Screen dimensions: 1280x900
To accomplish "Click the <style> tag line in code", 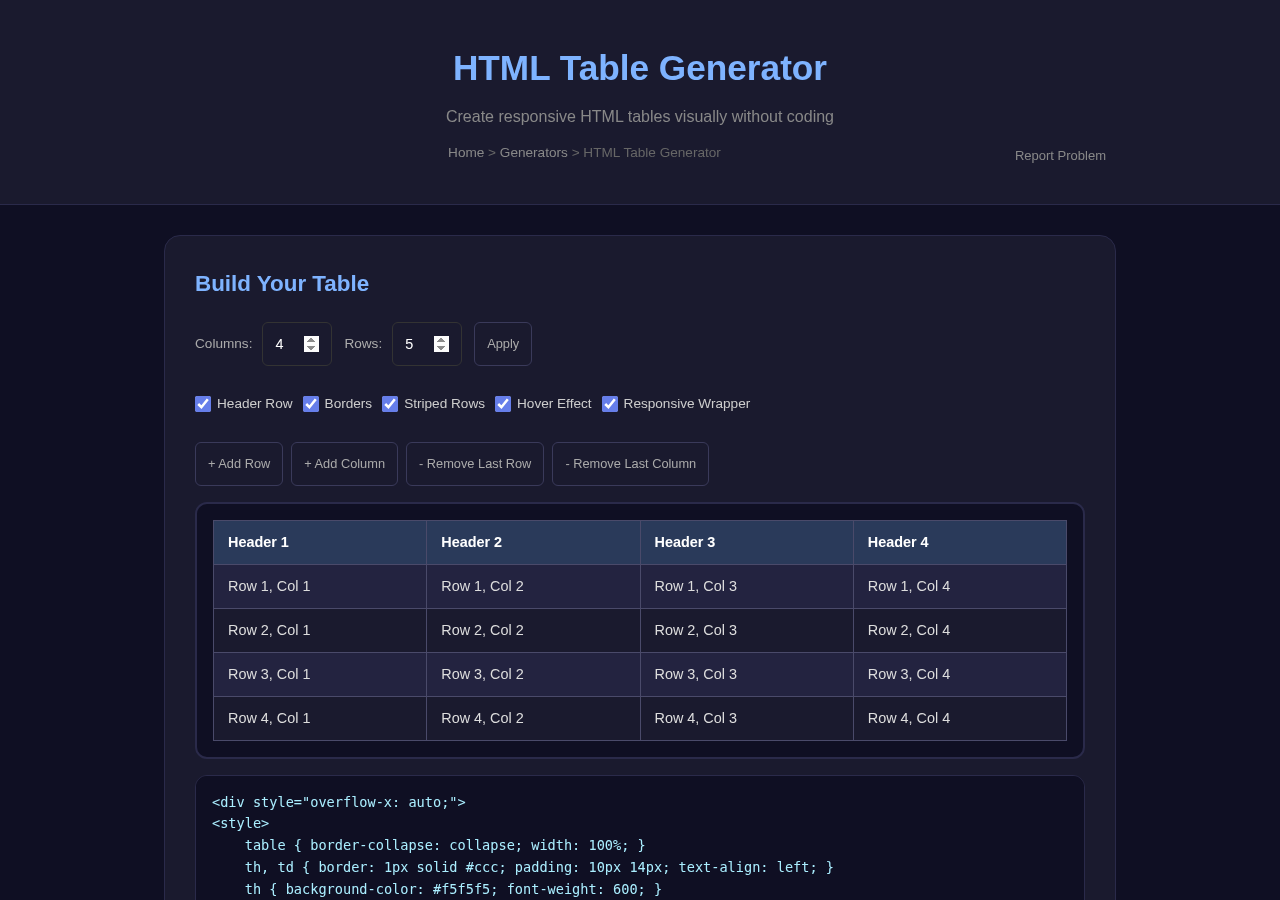I will 240,823.
